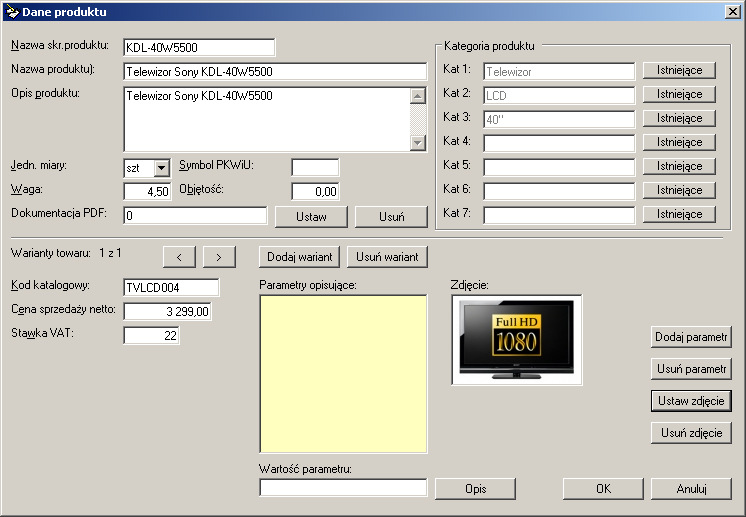The image size is (746, 517).
Task: Click Istniejące button for Kat 4
Action: [679, 142]
